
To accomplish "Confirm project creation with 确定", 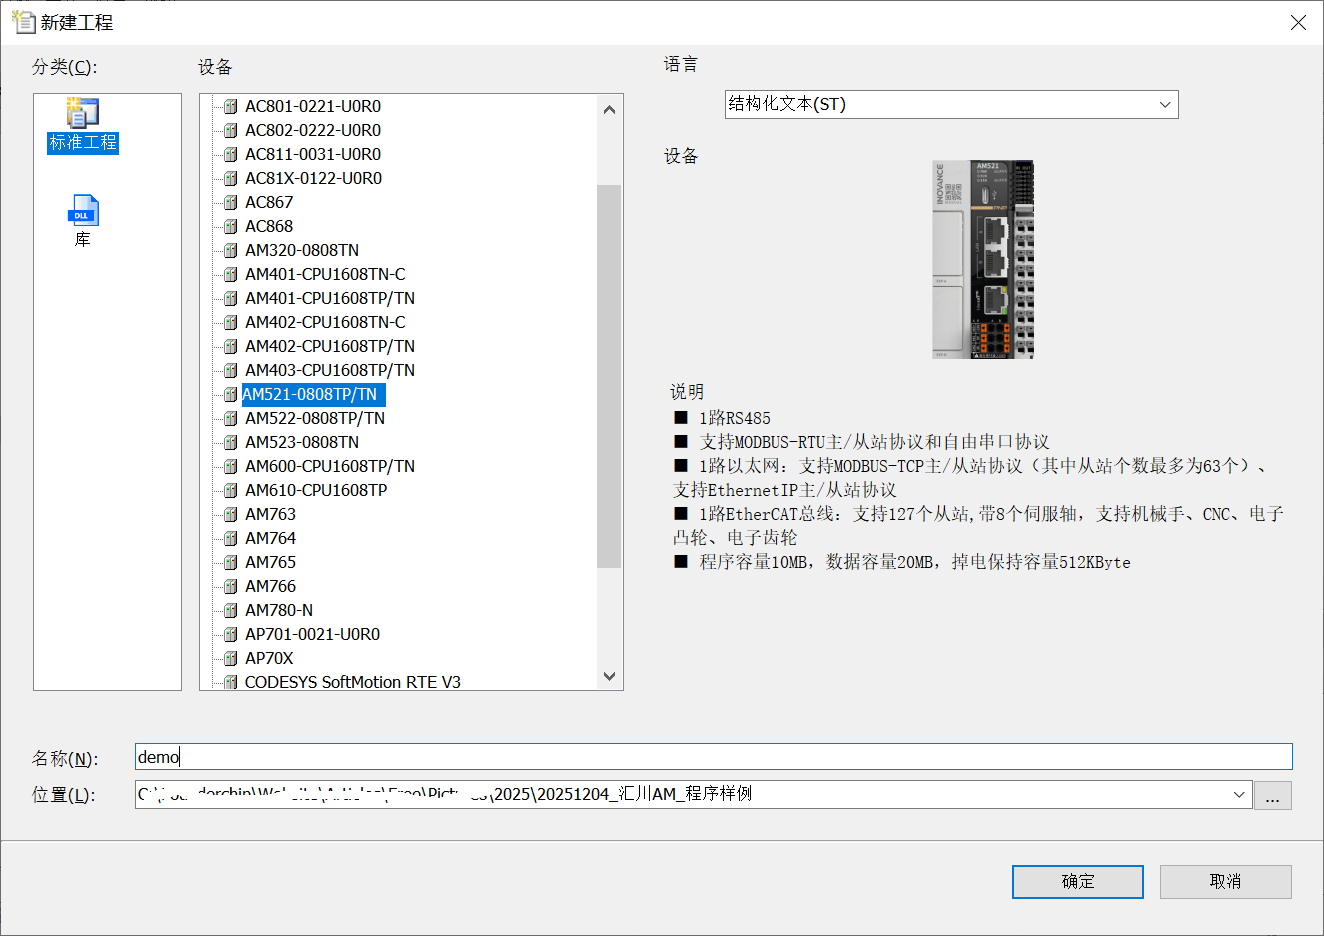I will [1077, 881].
